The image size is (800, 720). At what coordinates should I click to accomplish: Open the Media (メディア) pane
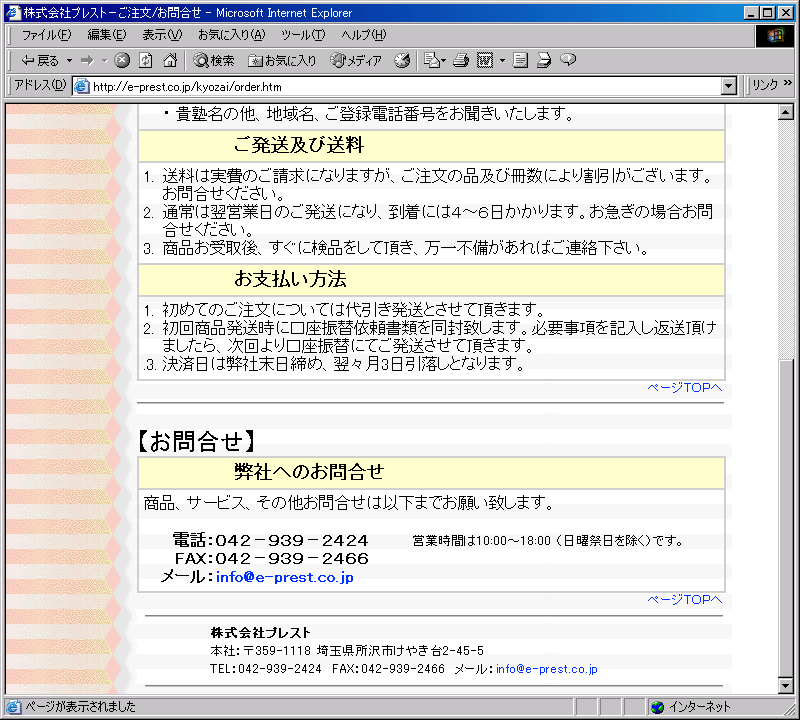(356, 61)
